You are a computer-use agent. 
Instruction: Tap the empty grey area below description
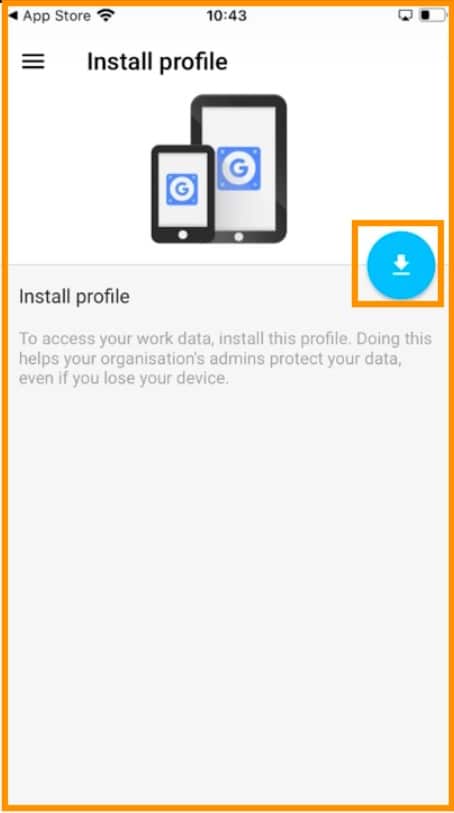point(227,596)
